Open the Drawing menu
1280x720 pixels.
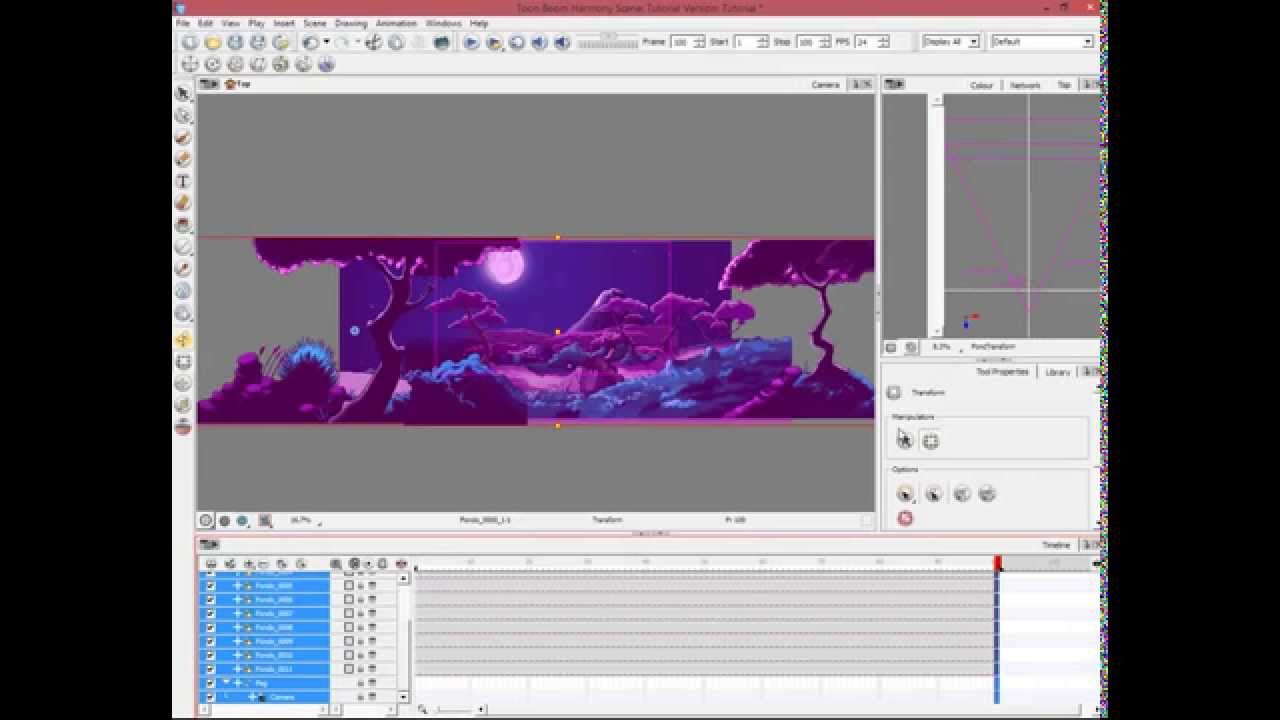351,23
